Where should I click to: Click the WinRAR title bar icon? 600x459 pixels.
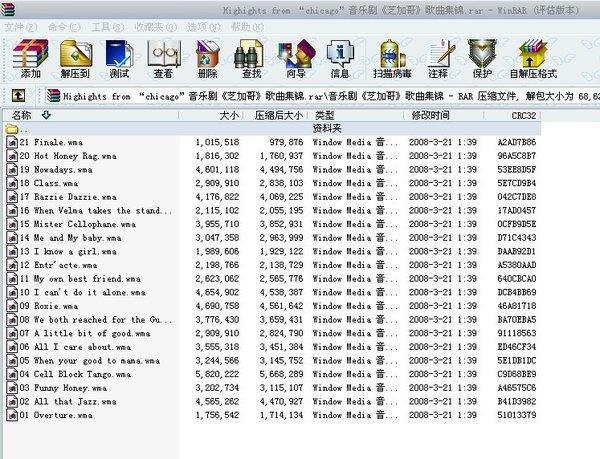coord(7,9)
